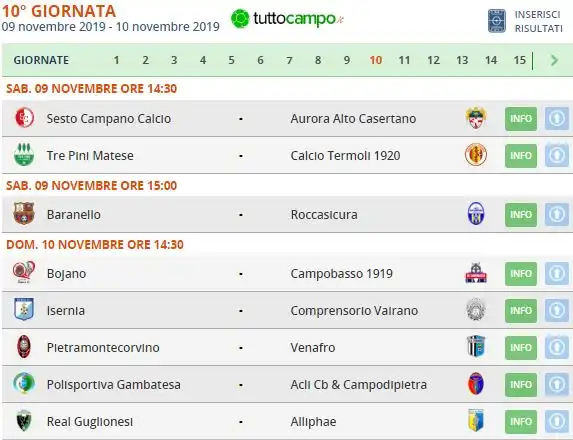Viewport: 573px width, 440px height.
Task: Click the tuttocampo logo
Action: coord(287,19)
